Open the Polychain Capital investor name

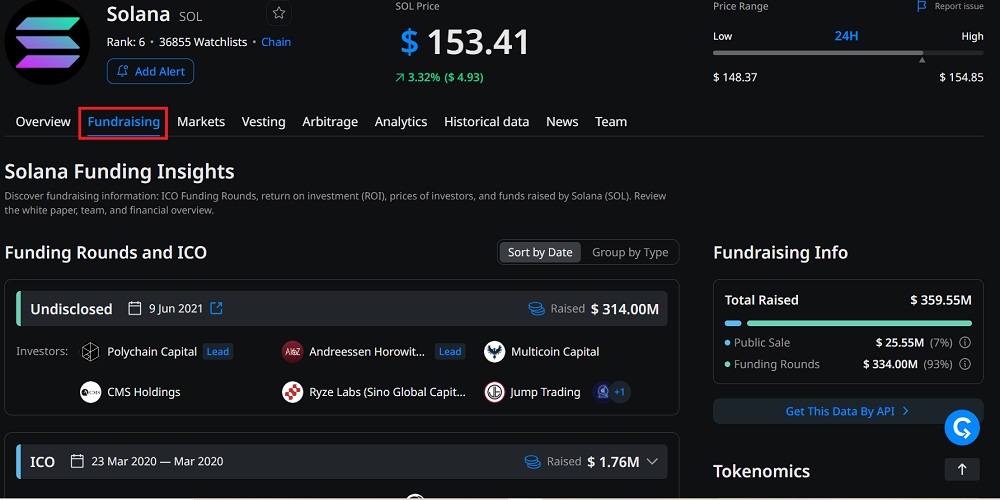[x=152, y=352]
